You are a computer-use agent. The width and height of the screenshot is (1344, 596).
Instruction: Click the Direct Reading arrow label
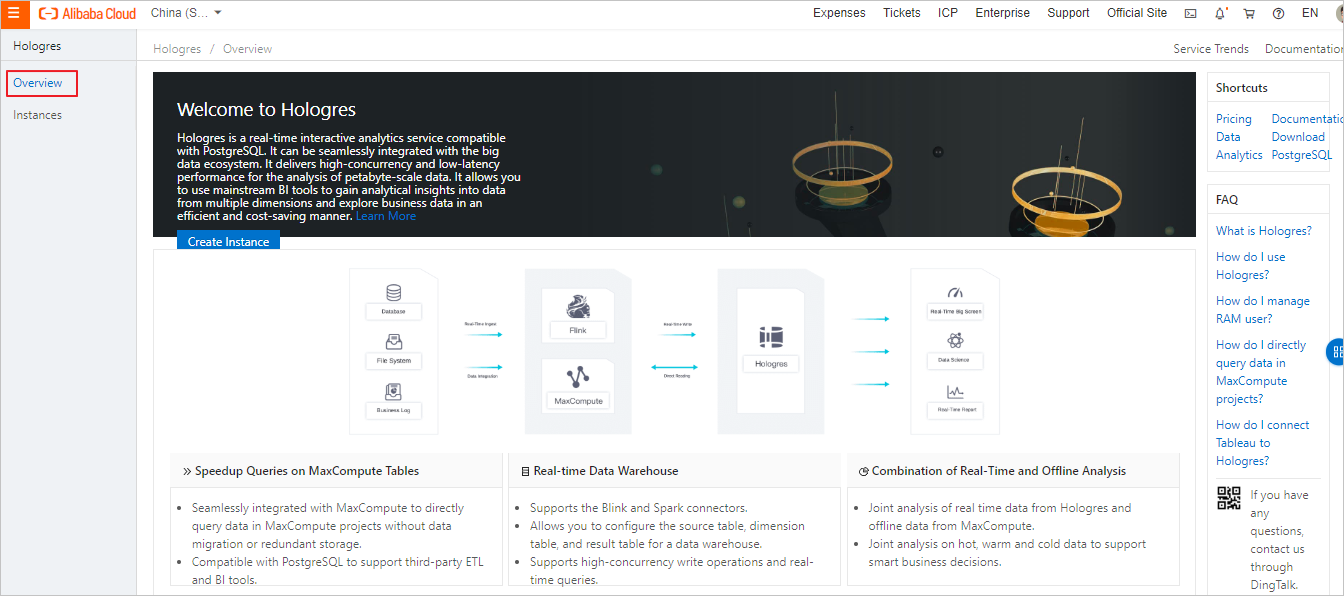click(677, 376)
